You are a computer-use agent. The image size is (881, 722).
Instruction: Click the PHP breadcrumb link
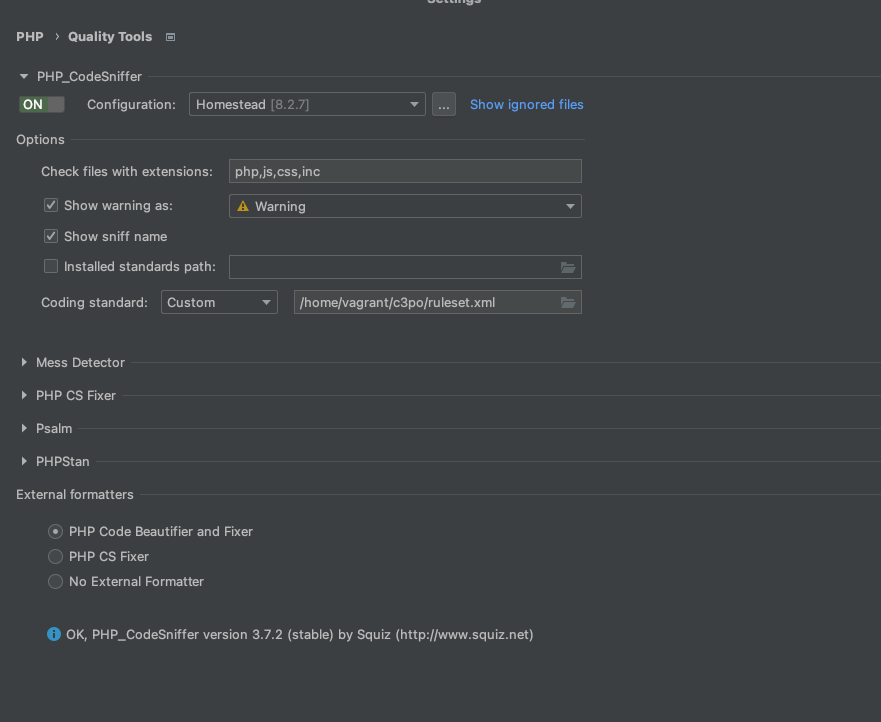tap(29, 36)
